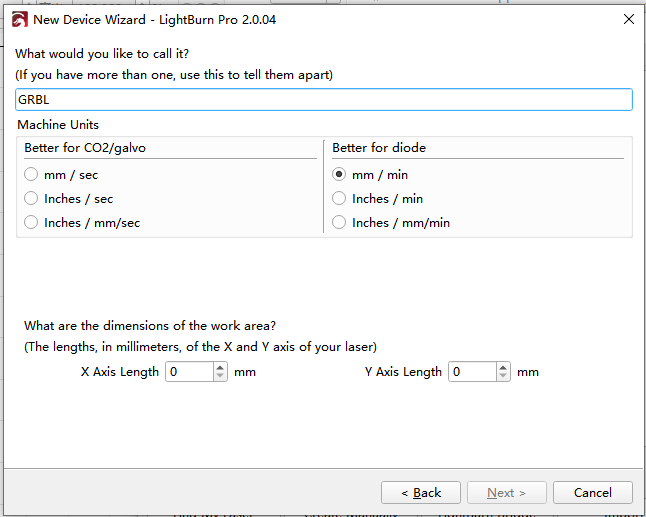Choose Inches / sec units option
Screen dimensions: 646x517
pos(31,199)
